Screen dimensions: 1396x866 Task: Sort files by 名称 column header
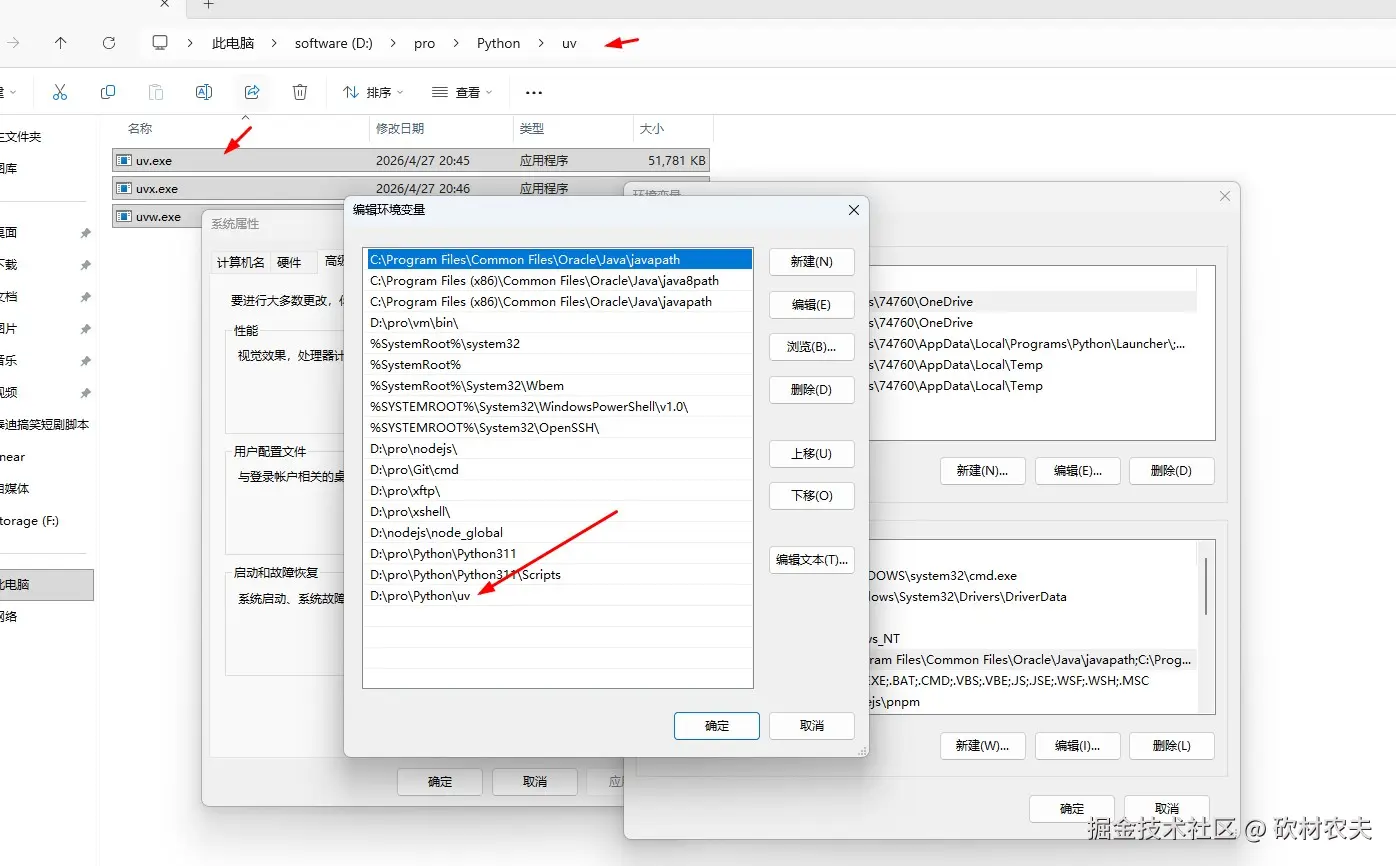click(x=140, y=129)
